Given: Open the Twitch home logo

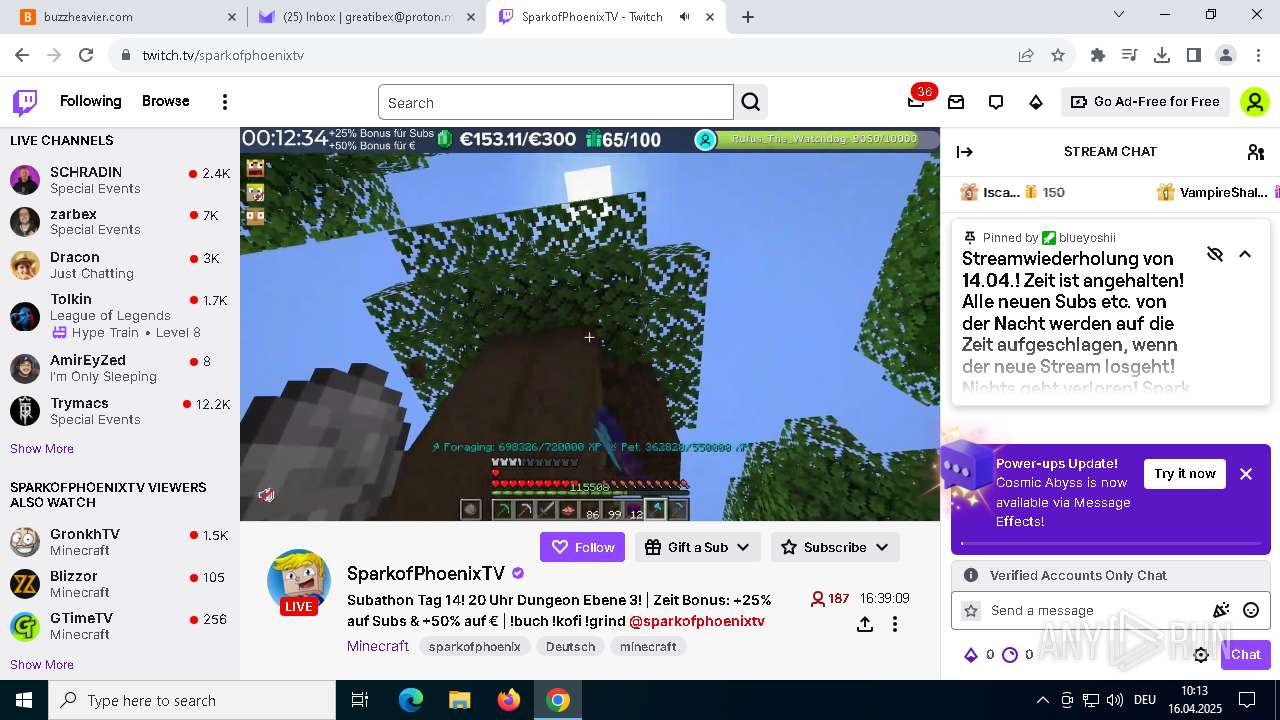Looking at the screenshot, I should (x=25, y=102).
